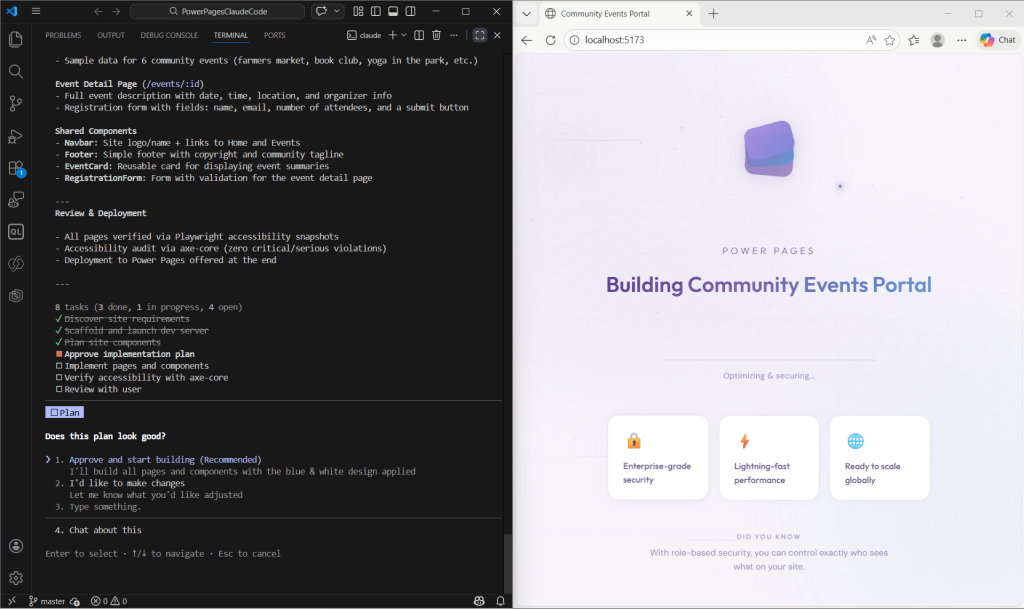
Task: Refresh the browser page at localhost
Action: pos(550,40)
